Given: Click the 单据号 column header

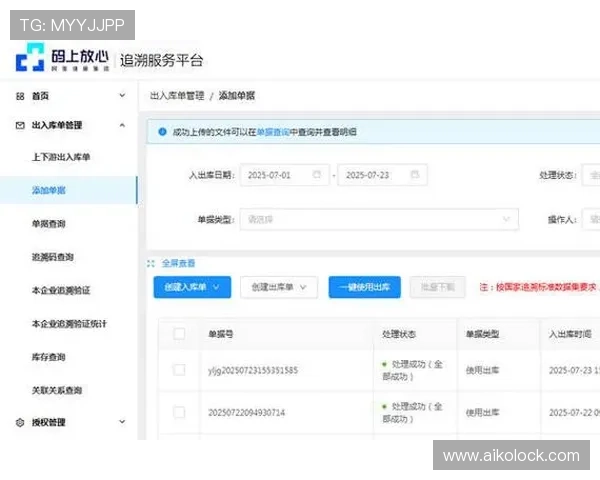Looking at the screenshot, I should 221,334.
